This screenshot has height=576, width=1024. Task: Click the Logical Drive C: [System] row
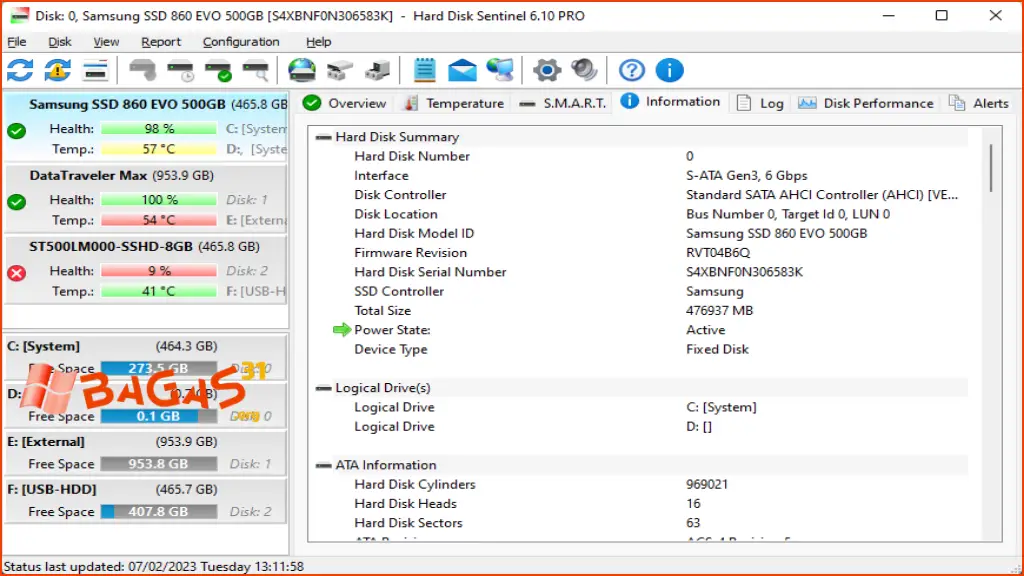639,407
